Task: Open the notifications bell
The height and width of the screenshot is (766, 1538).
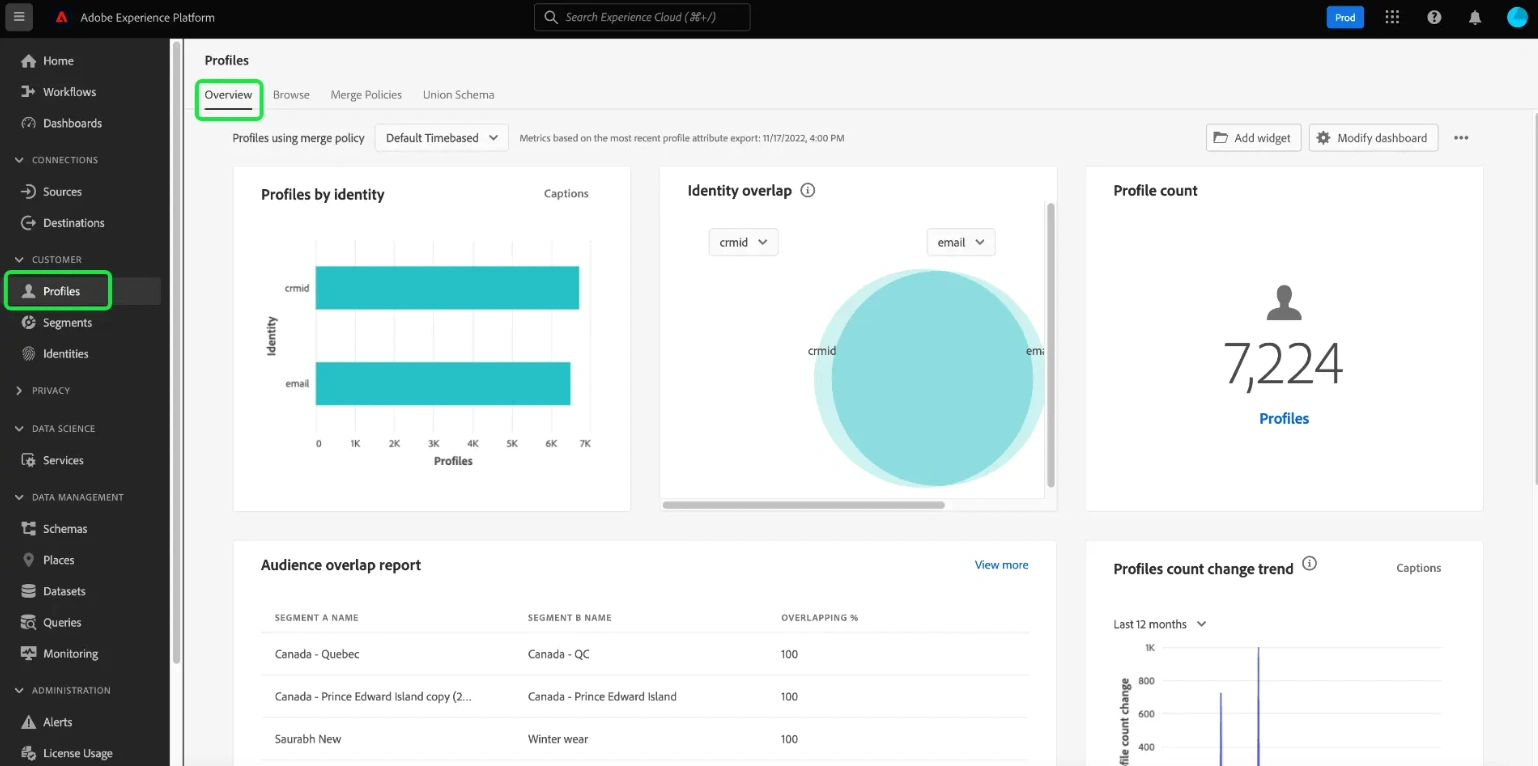Action: (1475, 17)
